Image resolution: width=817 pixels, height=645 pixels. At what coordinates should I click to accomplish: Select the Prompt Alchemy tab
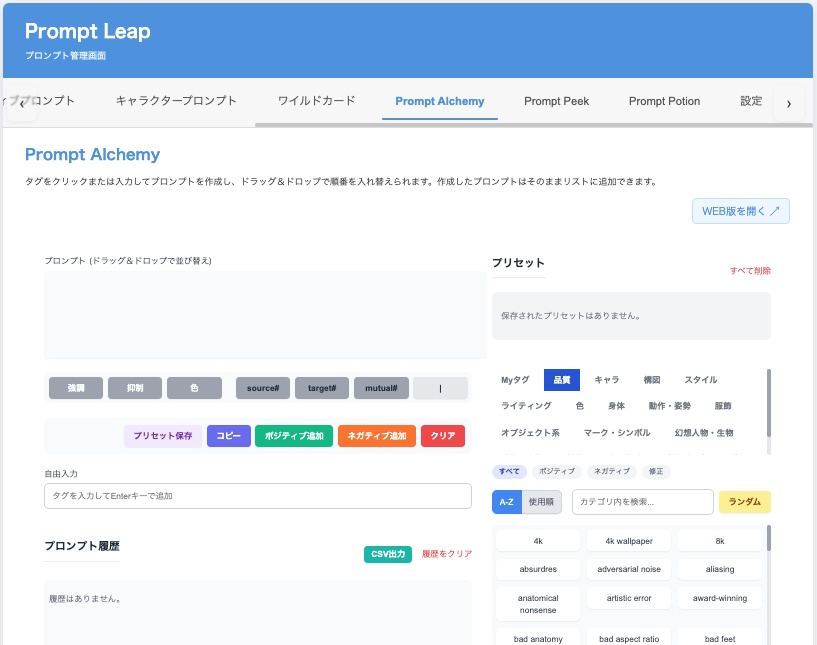[440, 101]
